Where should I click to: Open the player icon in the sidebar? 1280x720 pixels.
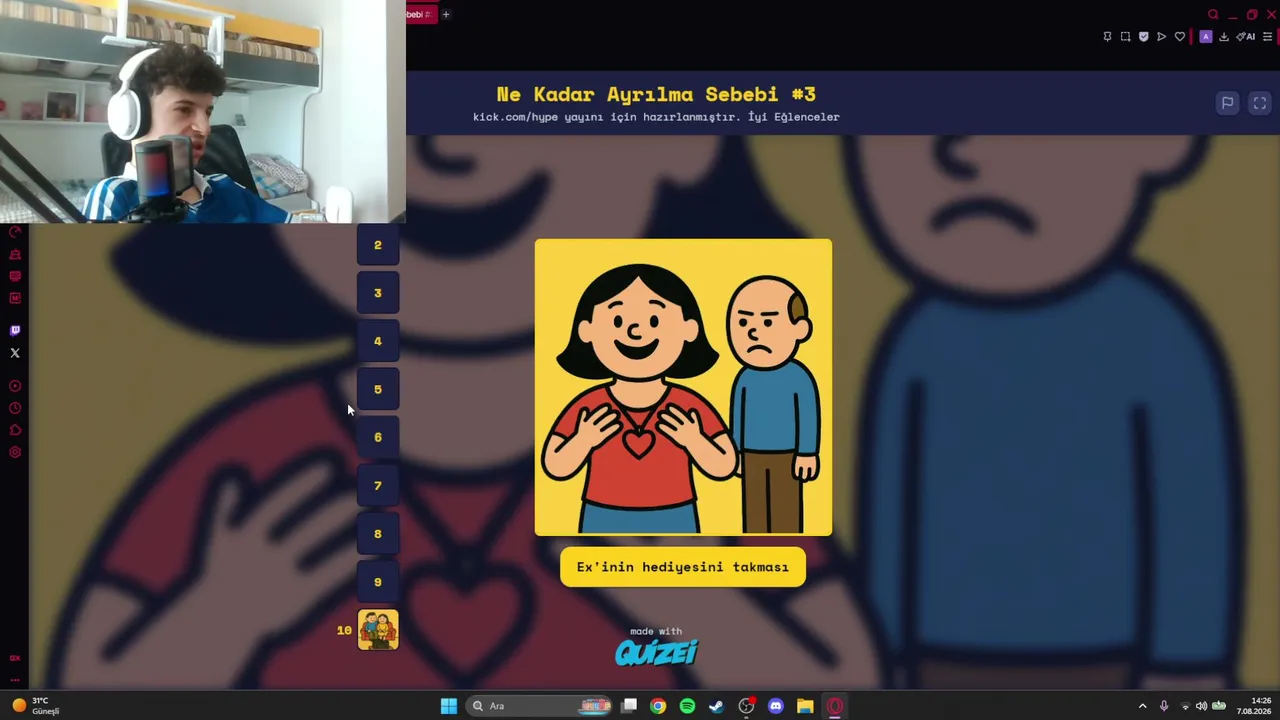(15, 386)
